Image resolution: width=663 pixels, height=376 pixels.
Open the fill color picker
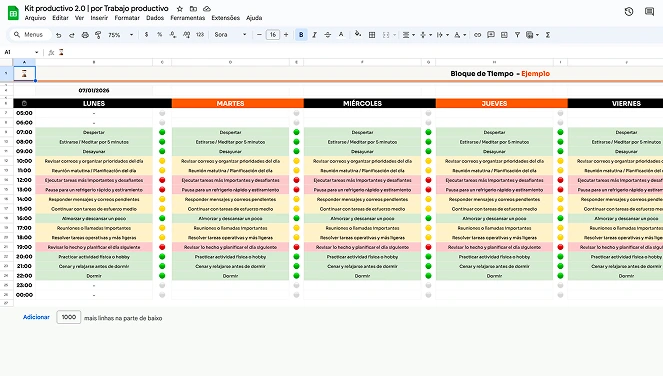pyautogui.click(x=358, y=35)
